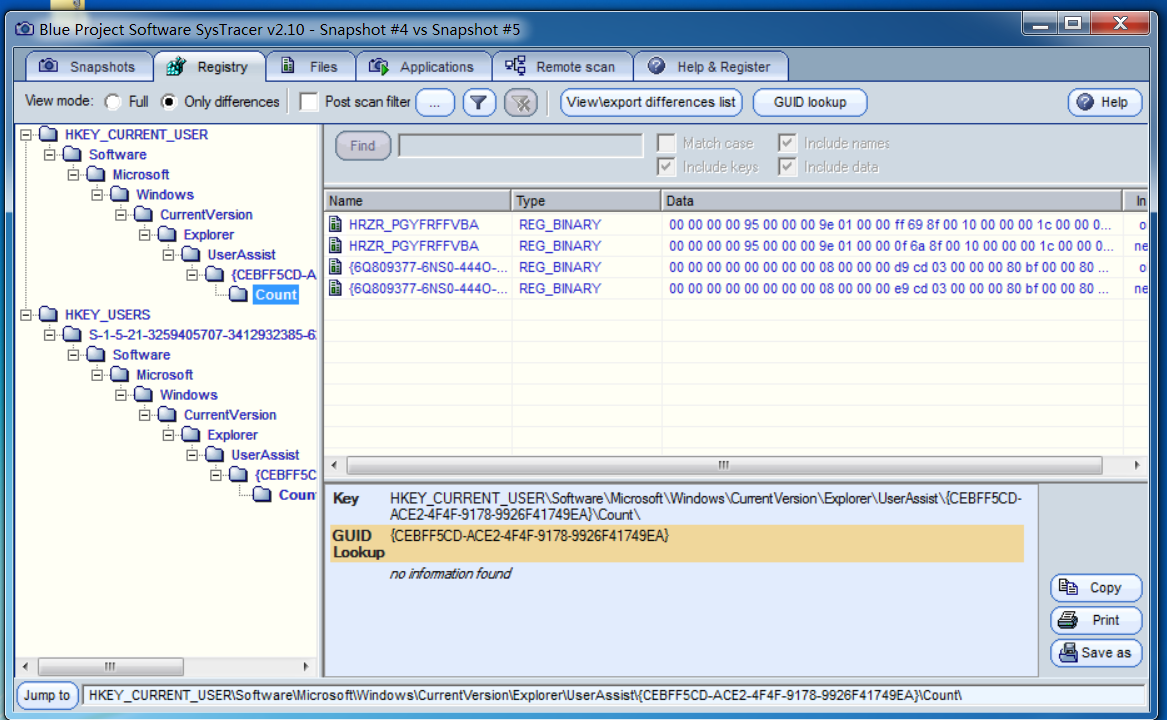Select the HKEY_USERS folder icon
Screen dimensions: 1167x720
(x=48, y=314)
